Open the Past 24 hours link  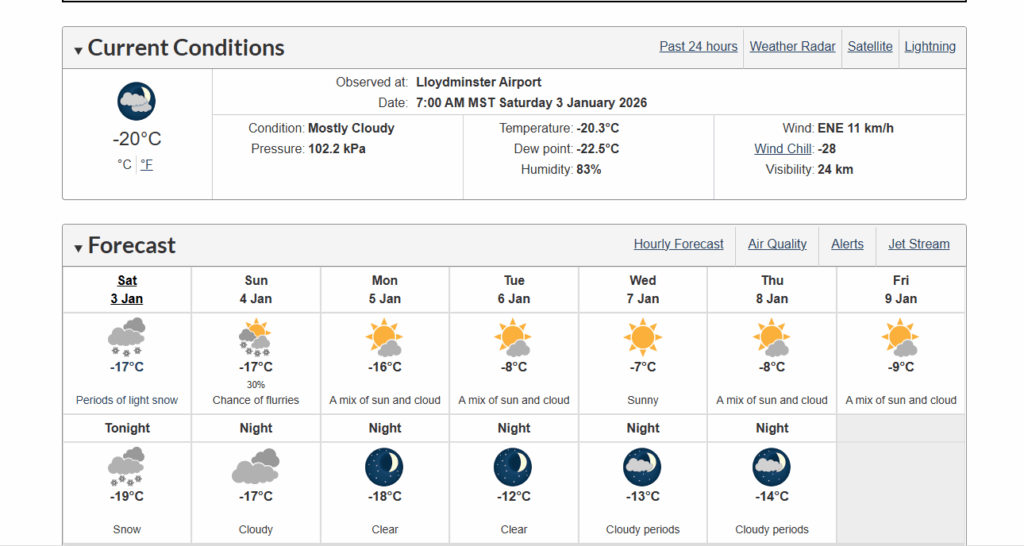698,46
